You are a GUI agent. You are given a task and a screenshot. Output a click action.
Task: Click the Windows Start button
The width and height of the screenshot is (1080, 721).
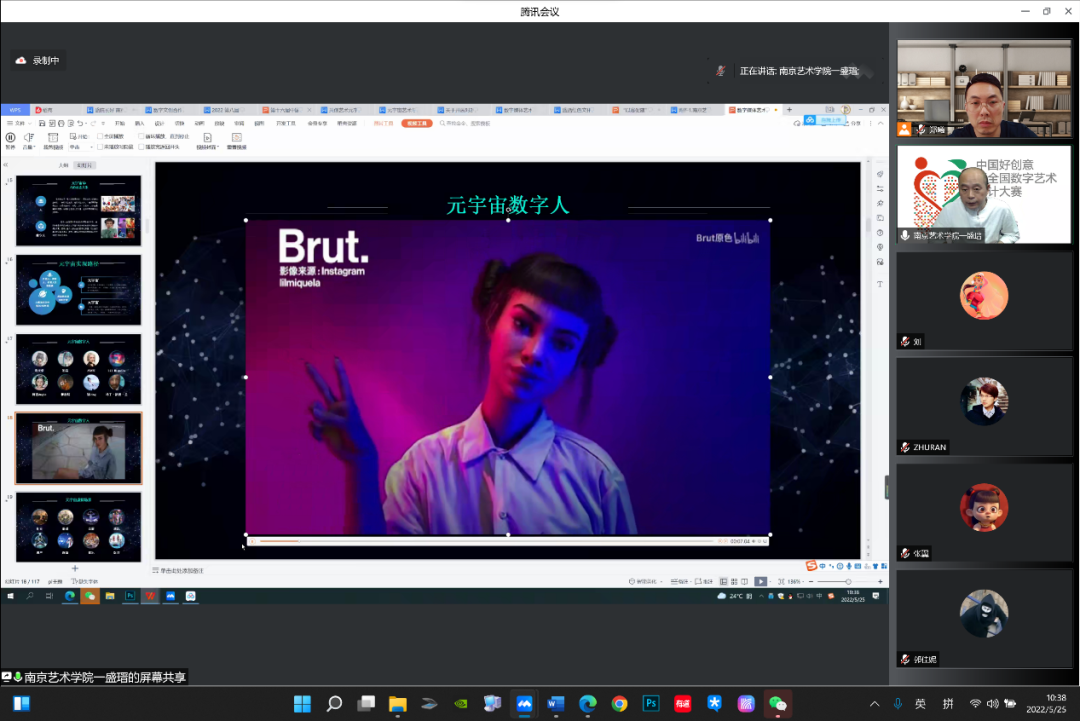pyautogui.click(x=302, y=704)
